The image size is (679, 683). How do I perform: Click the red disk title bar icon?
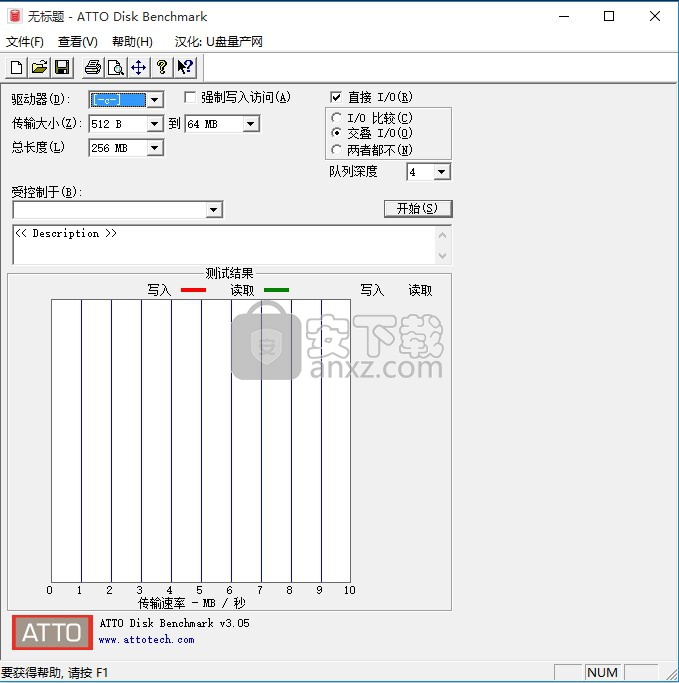click(x=15, y=16)
